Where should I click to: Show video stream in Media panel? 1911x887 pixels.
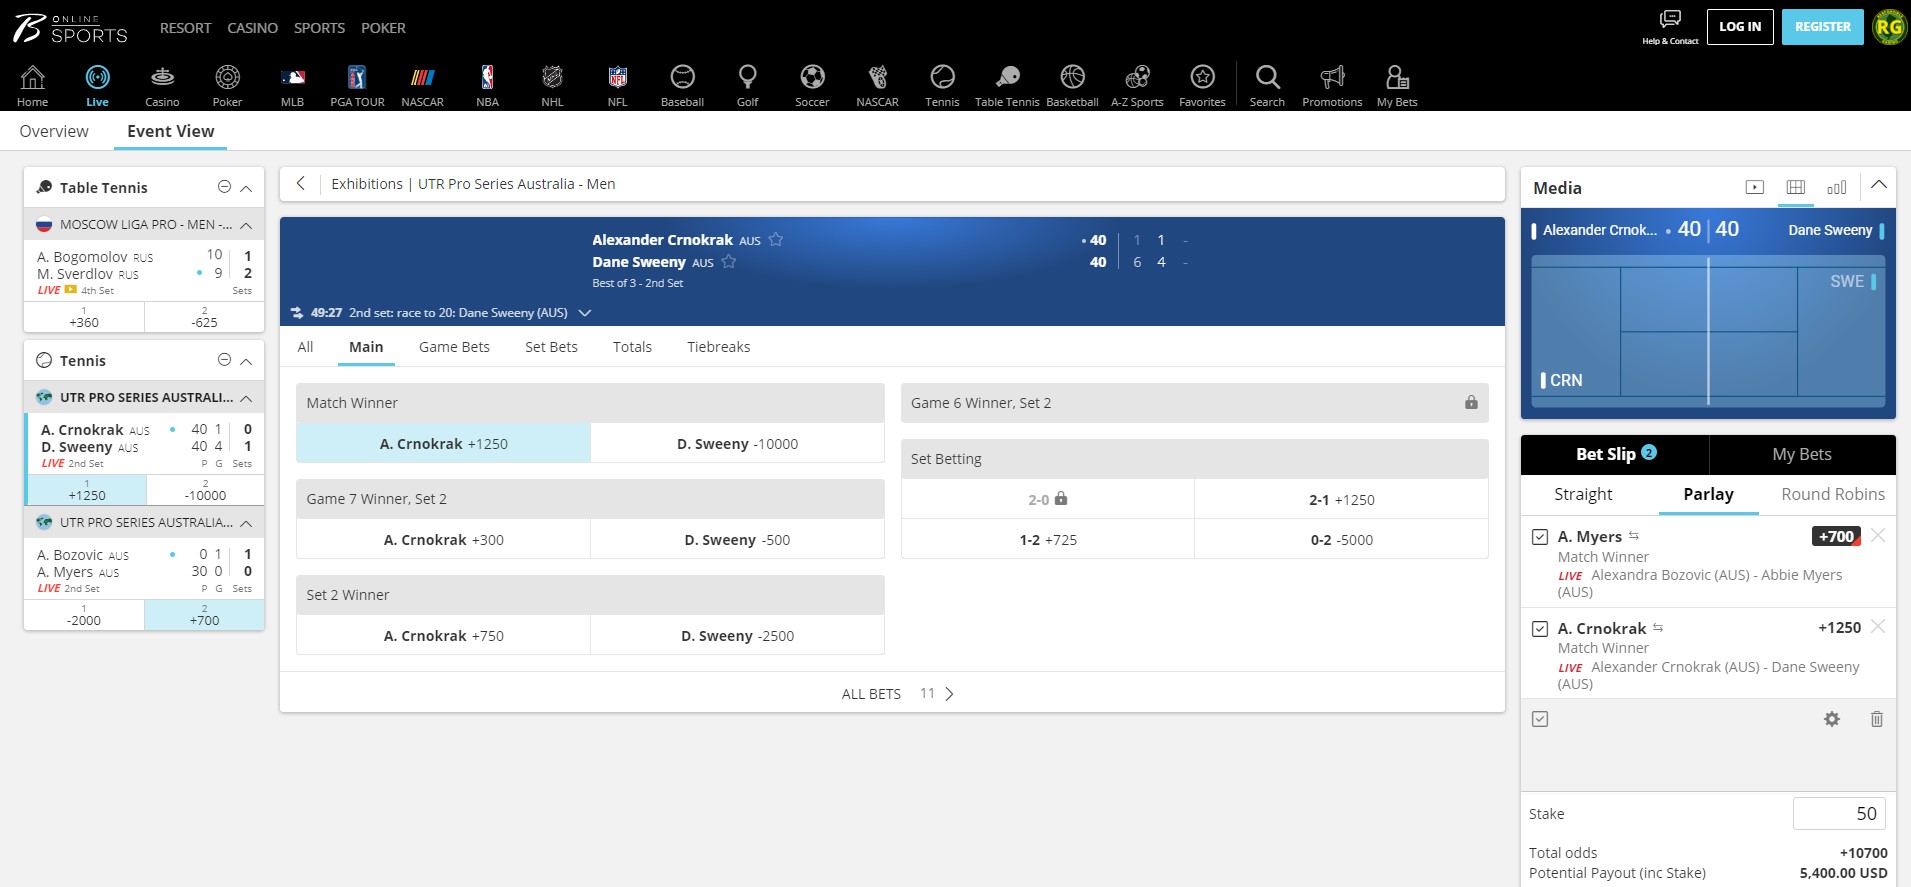[x=1754, y=187]
